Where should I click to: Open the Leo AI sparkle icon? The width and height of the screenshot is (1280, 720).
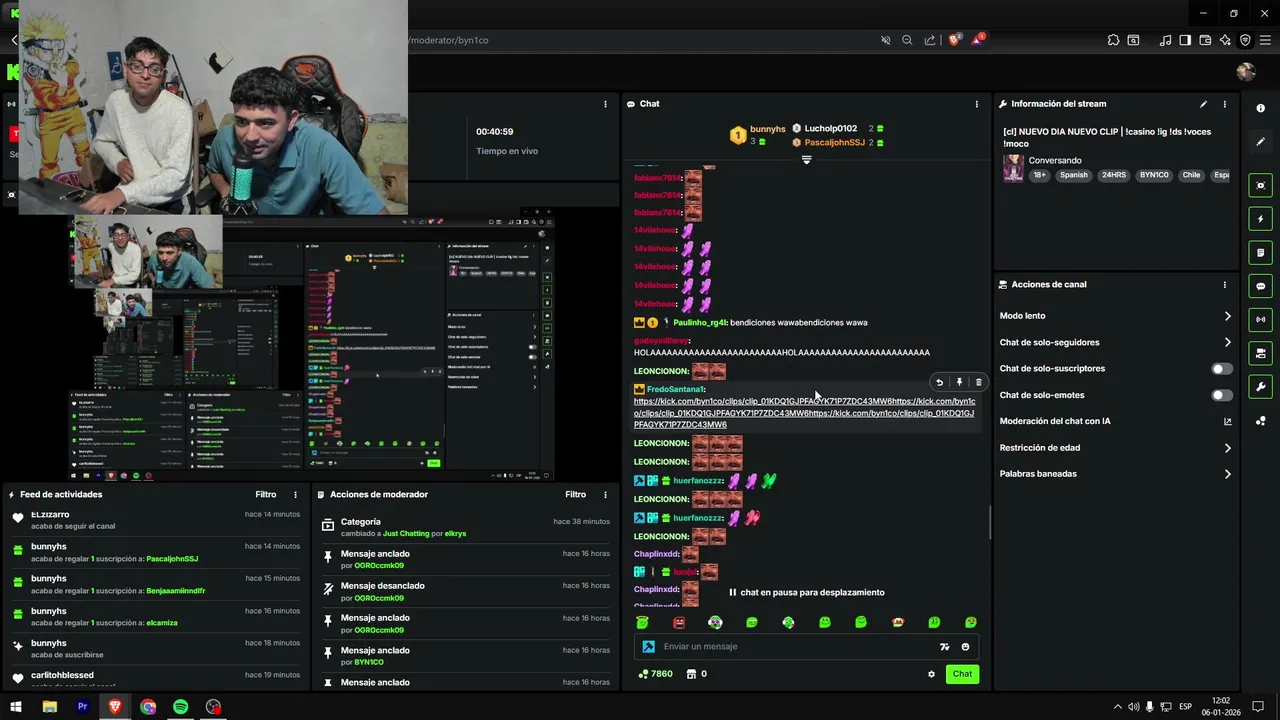[x=1225, y=40]
